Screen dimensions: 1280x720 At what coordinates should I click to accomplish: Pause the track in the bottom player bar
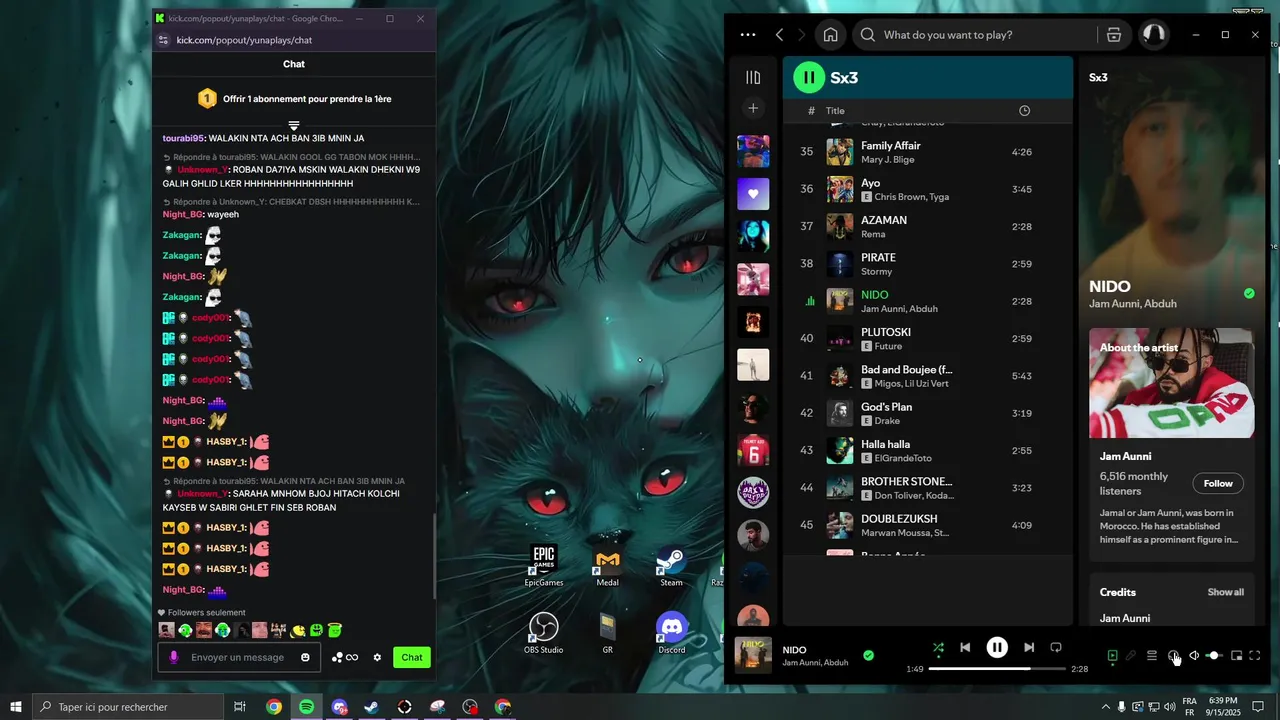997,647
